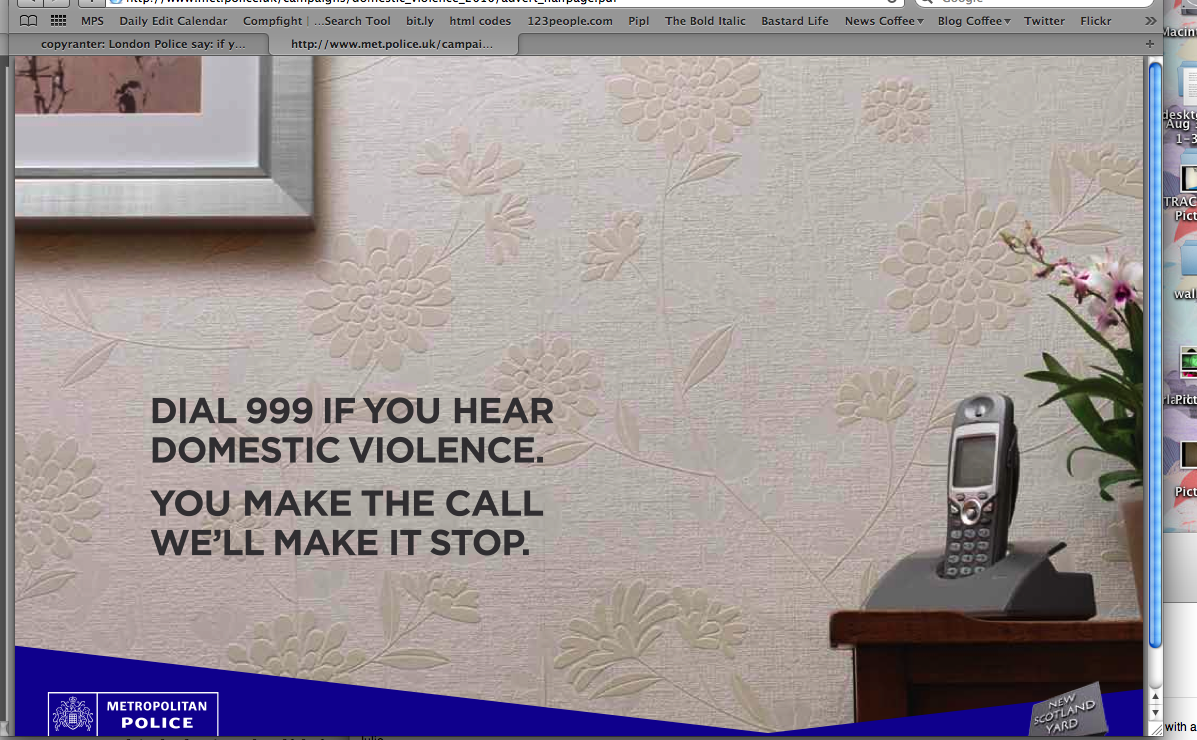Expand the Blog Coffee bookmark folder

[974, 21]
